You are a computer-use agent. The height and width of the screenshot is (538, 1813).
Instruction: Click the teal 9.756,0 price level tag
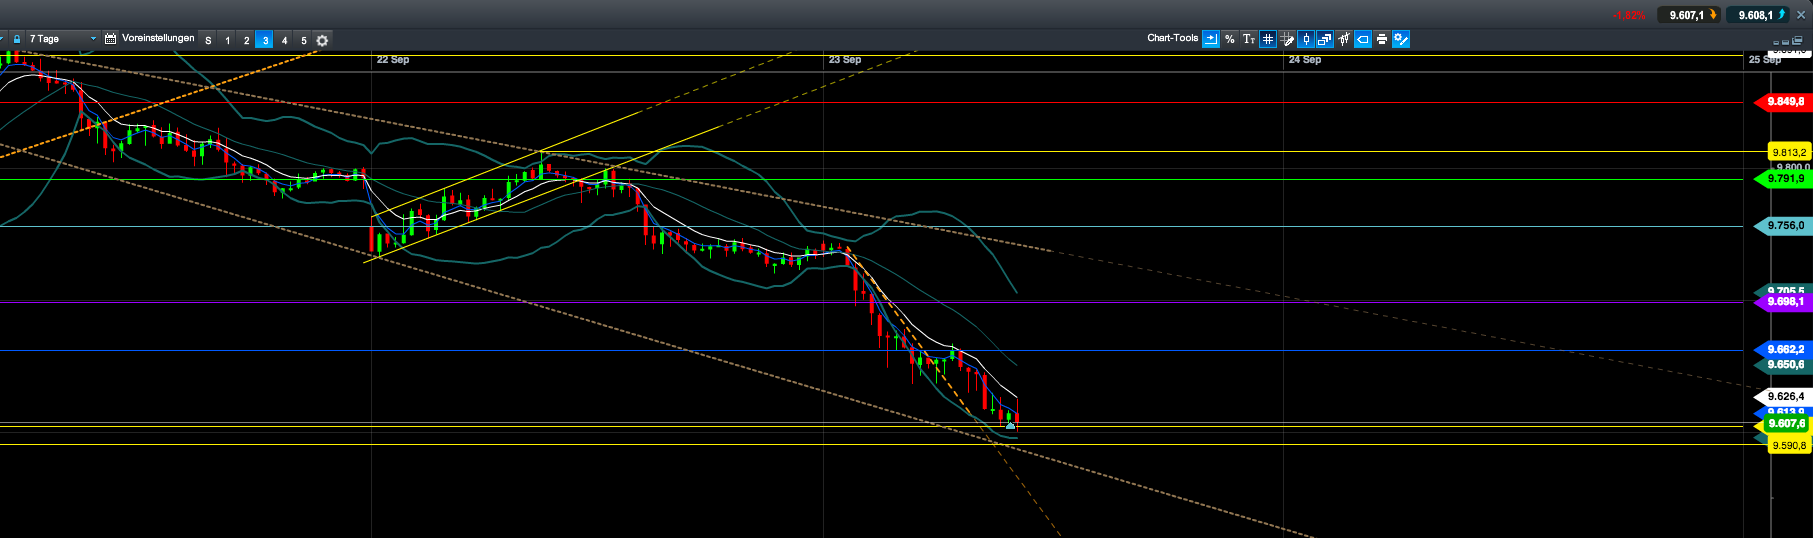tap(1784, 226)
